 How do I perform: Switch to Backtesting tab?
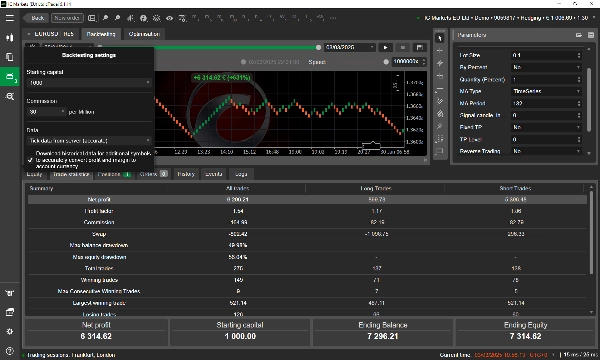tap(101, 34)
